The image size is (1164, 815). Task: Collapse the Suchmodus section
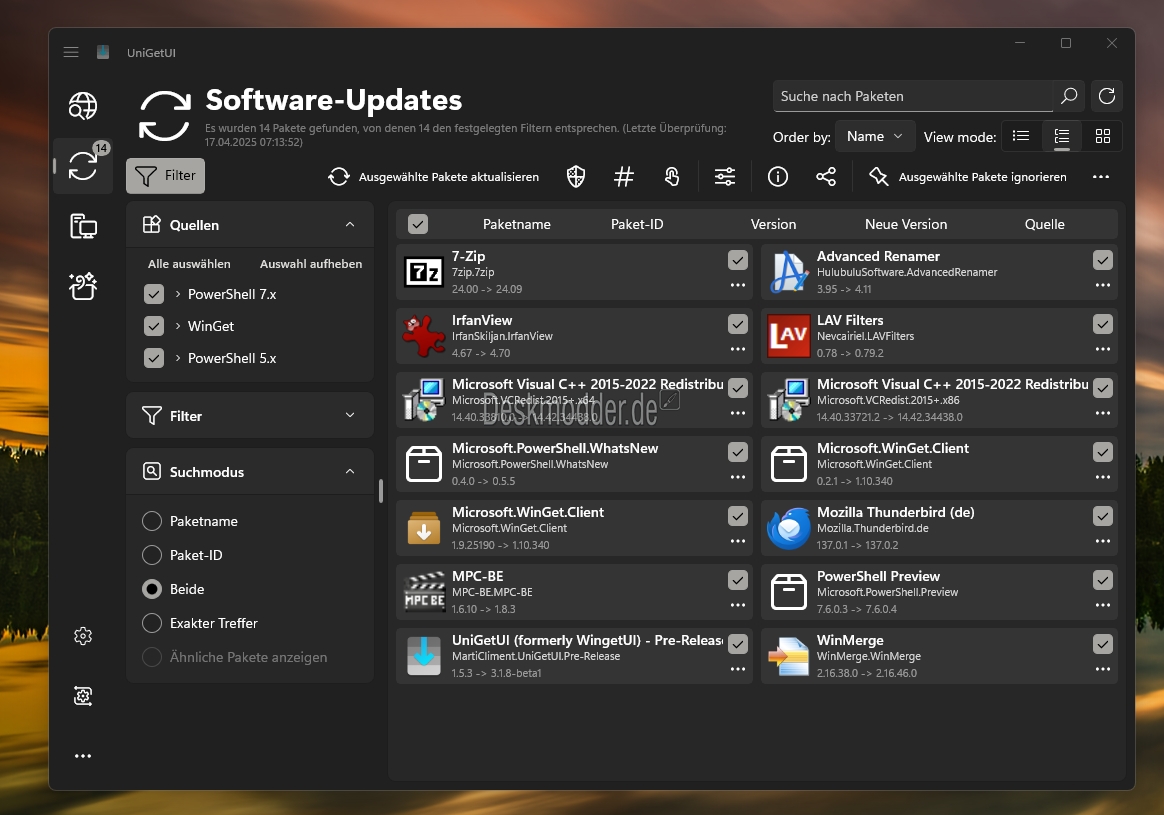(x=350, y=471)
